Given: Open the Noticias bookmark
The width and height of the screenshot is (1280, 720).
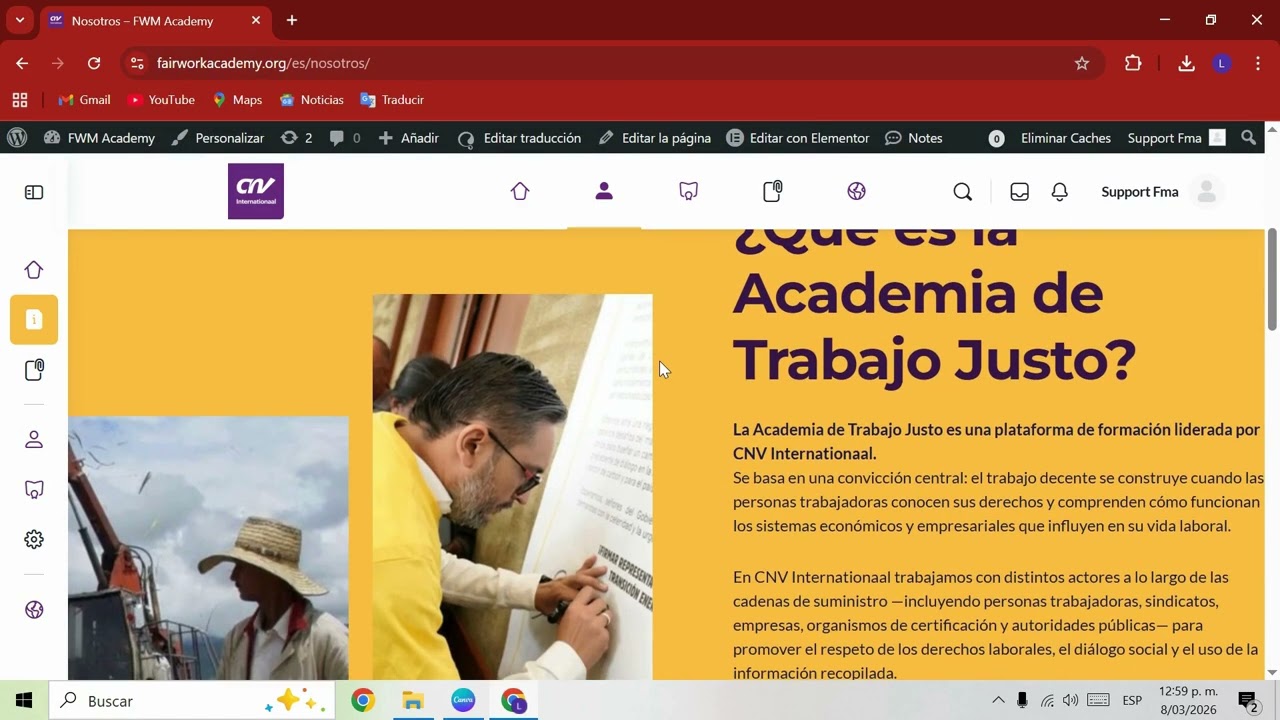Looking at the screenshot, I should pos(311,100).
